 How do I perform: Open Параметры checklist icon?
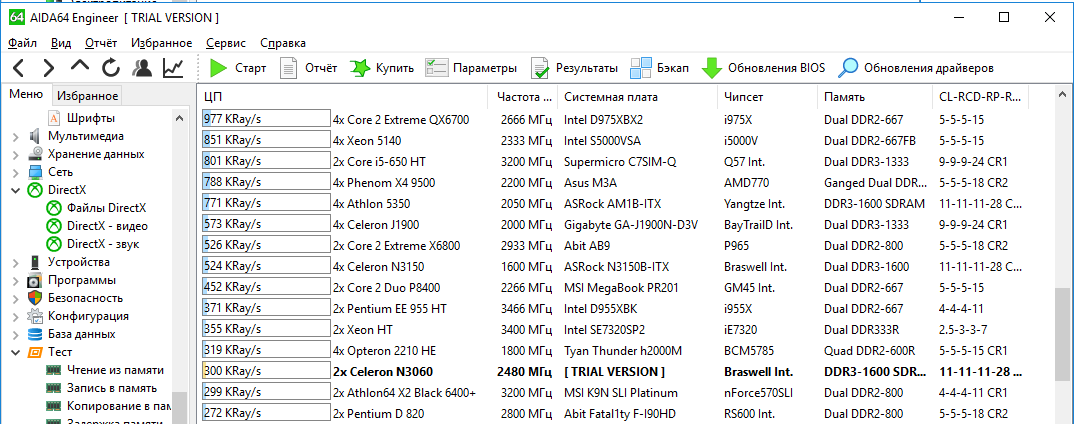[x=436, y=68]
